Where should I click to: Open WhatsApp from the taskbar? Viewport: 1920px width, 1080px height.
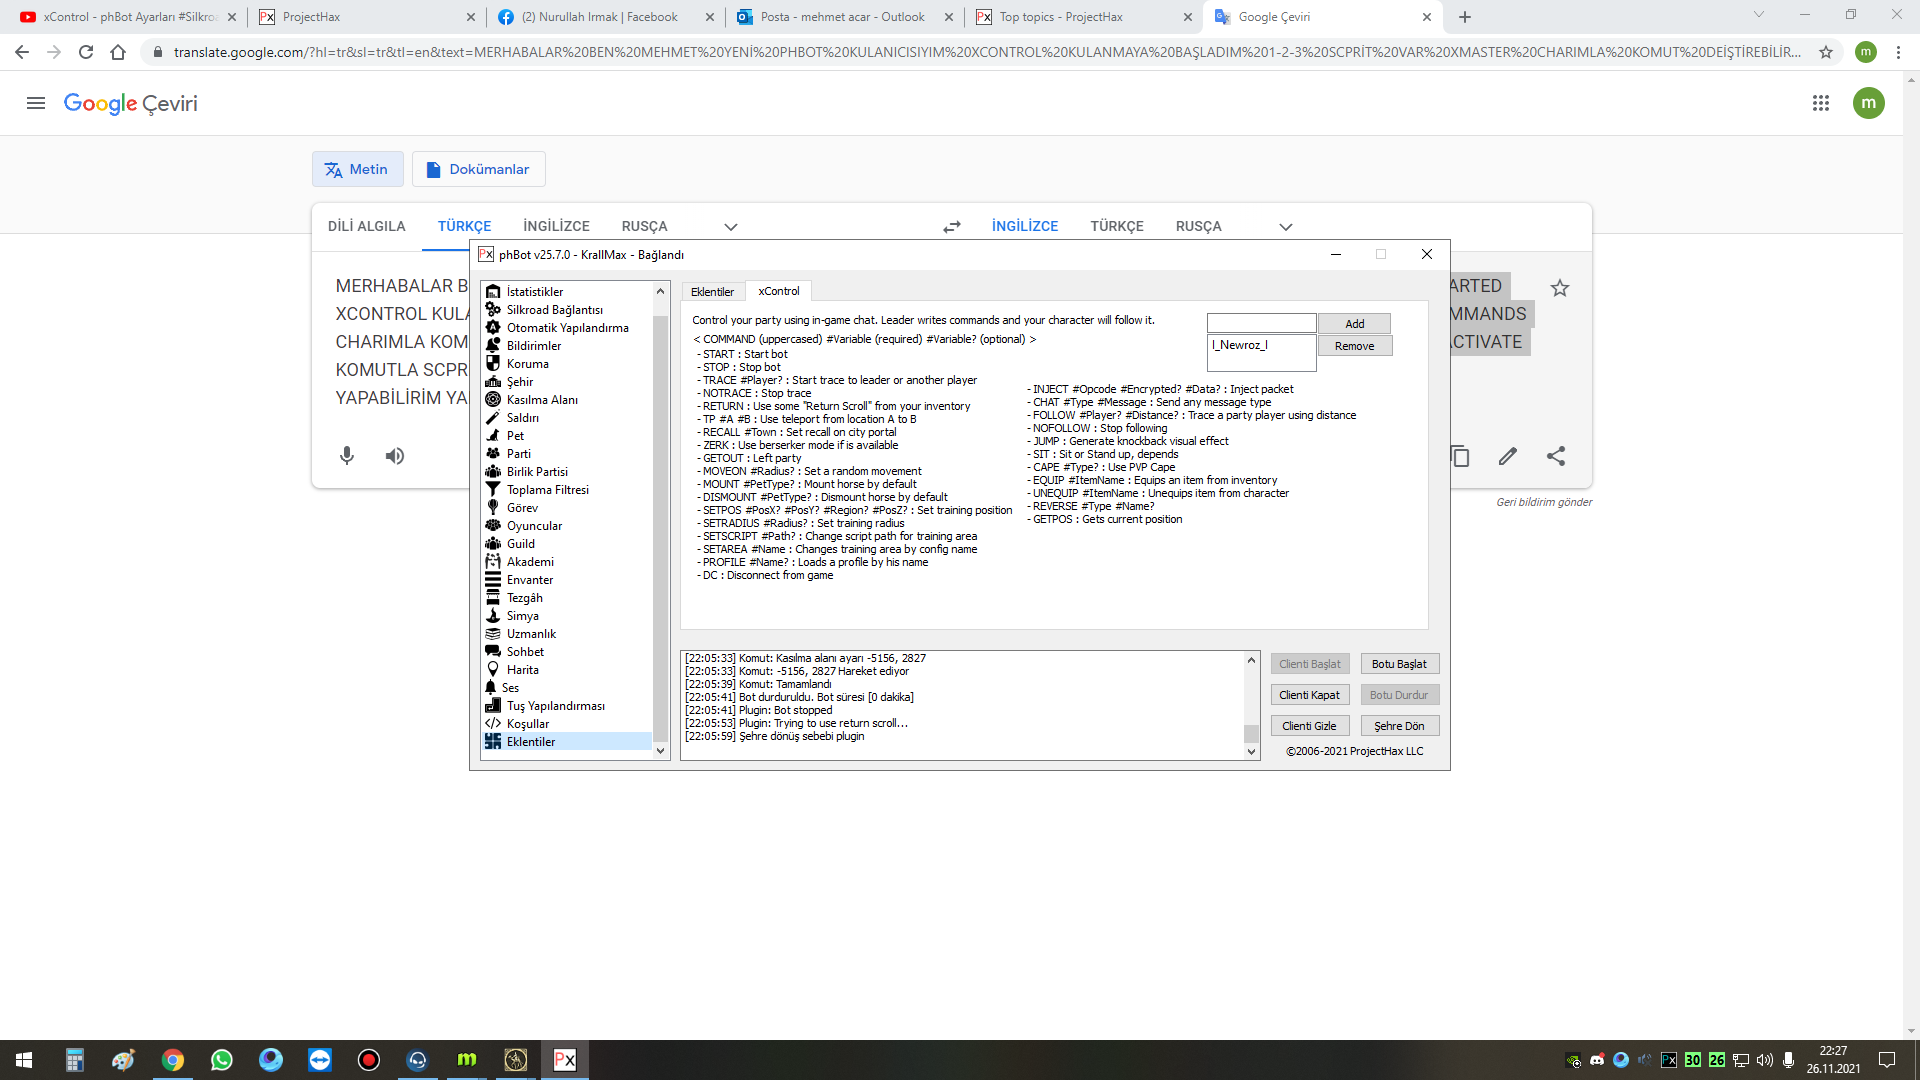(x=222, y=1060)
